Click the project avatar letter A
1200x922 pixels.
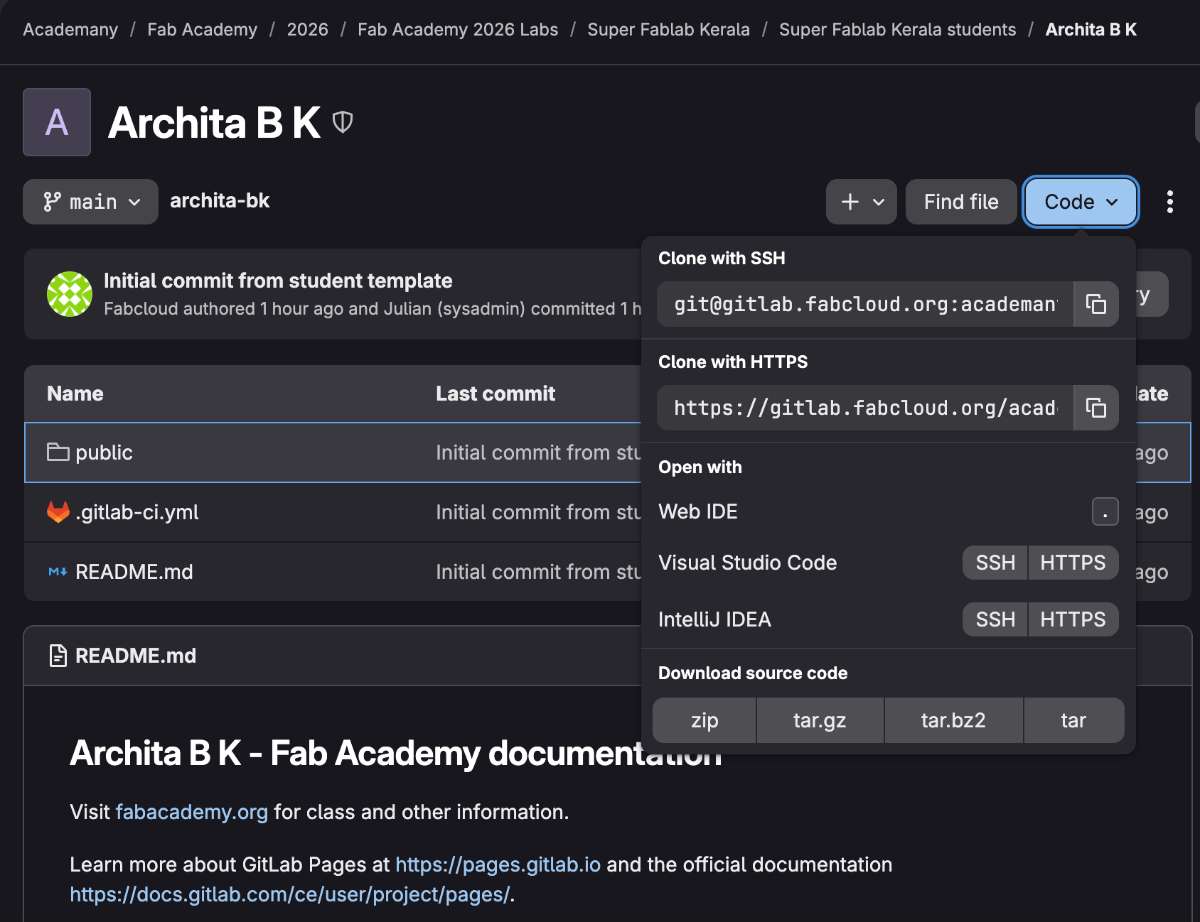(57, 122)
